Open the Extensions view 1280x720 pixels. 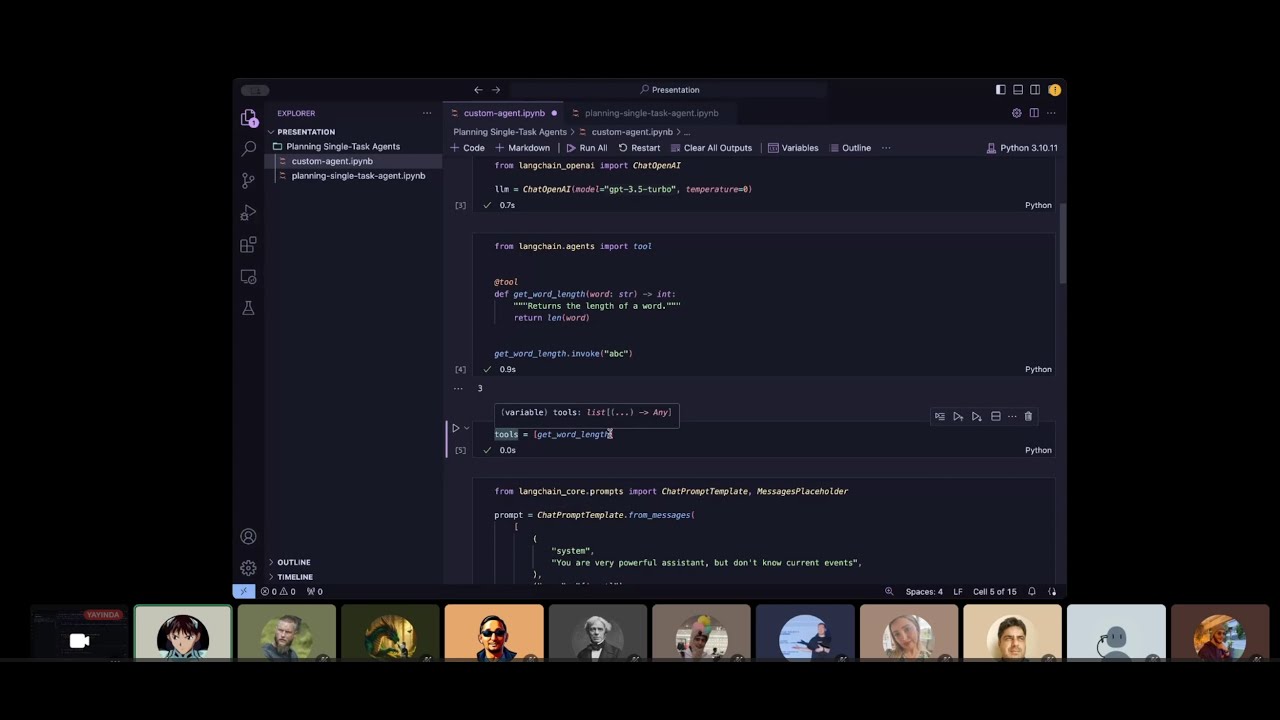pos(249,245)
